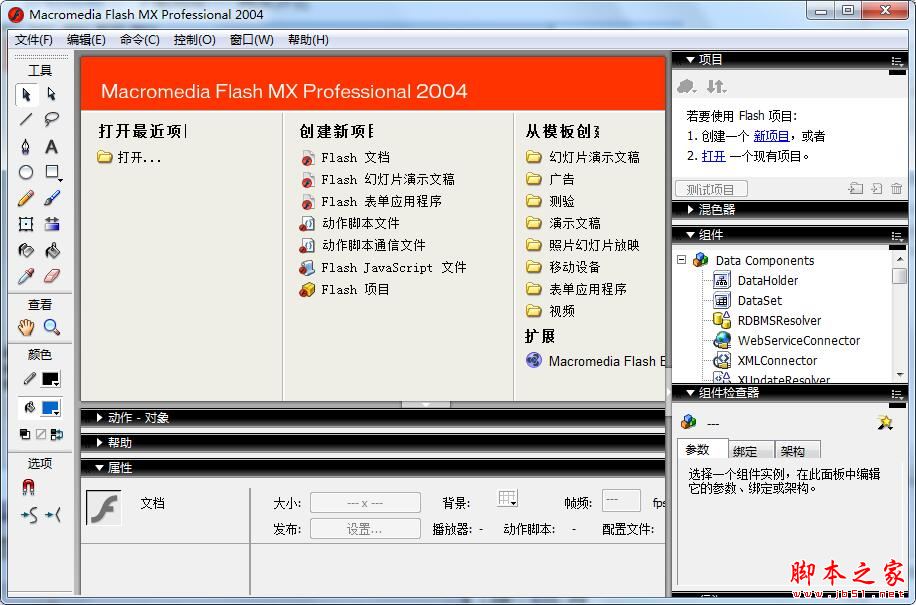Select the Free Transform tool
Screen dimensions: 916x605
[26, 224]
